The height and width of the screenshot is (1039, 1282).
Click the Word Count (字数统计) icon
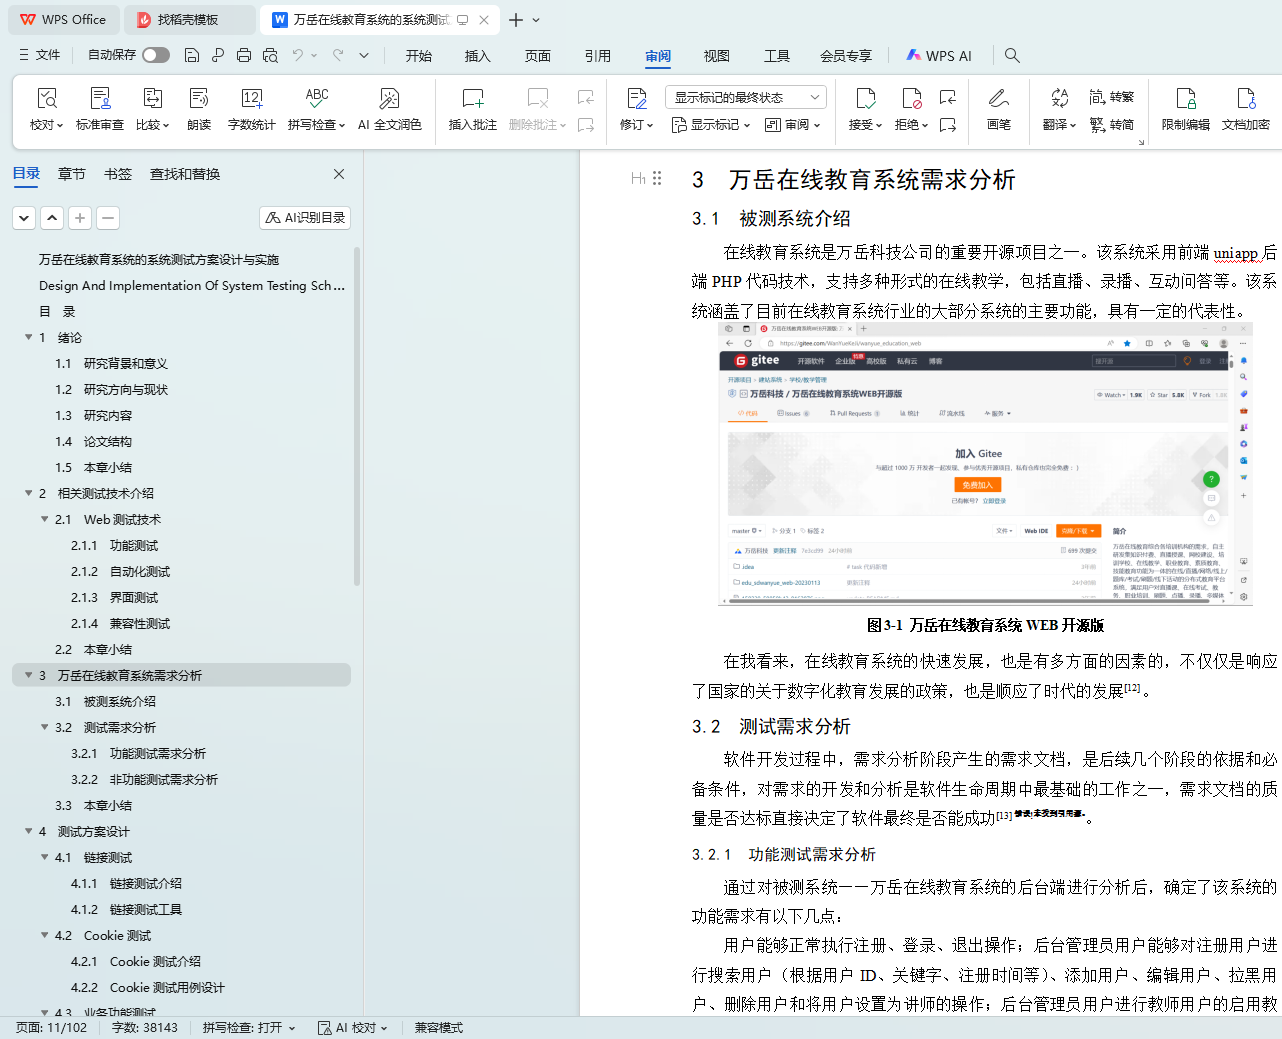pyautogui.click(x=251, y=99)
